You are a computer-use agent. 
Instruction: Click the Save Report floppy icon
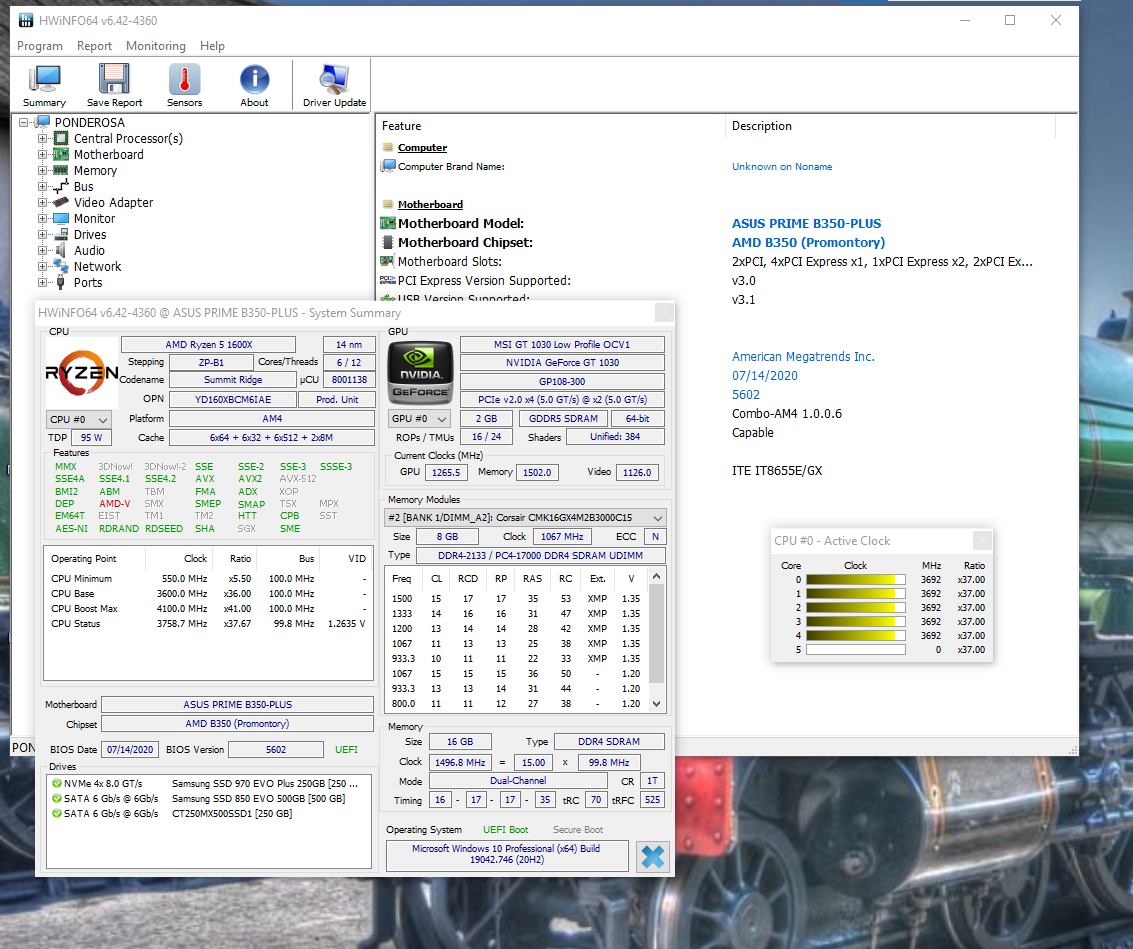click(114, 79)
